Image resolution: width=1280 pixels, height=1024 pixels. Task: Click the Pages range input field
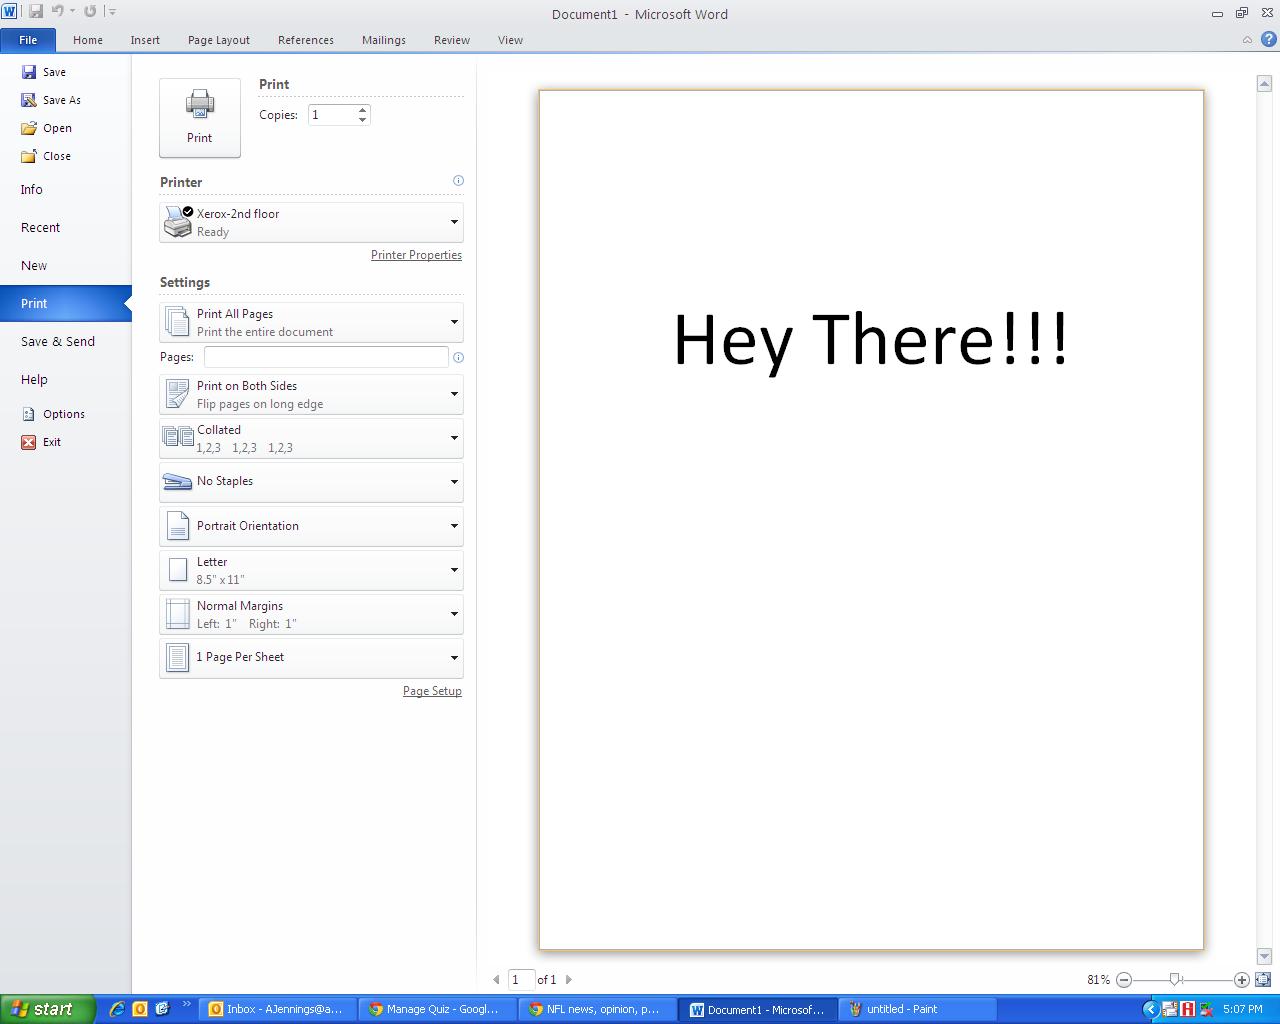326,357
